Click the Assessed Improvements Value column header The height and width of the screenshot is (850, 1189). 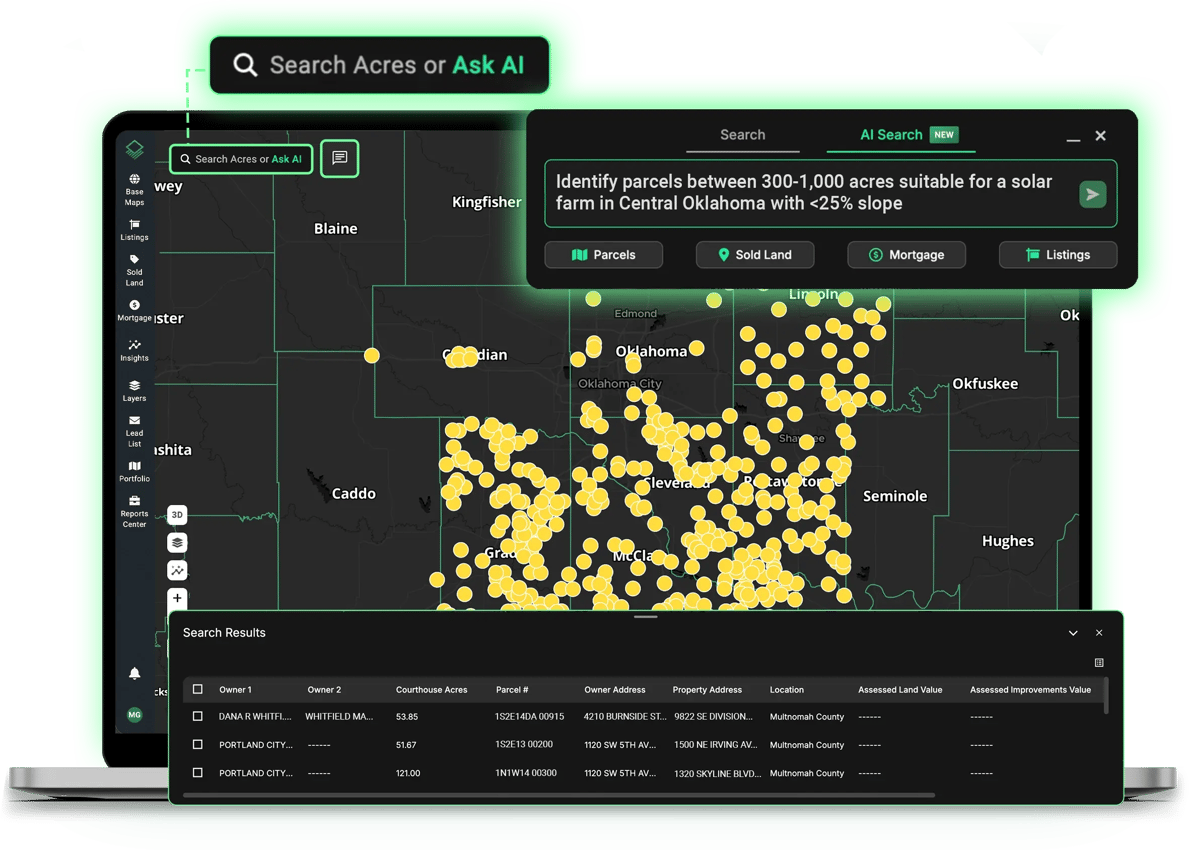(1030, 690)
